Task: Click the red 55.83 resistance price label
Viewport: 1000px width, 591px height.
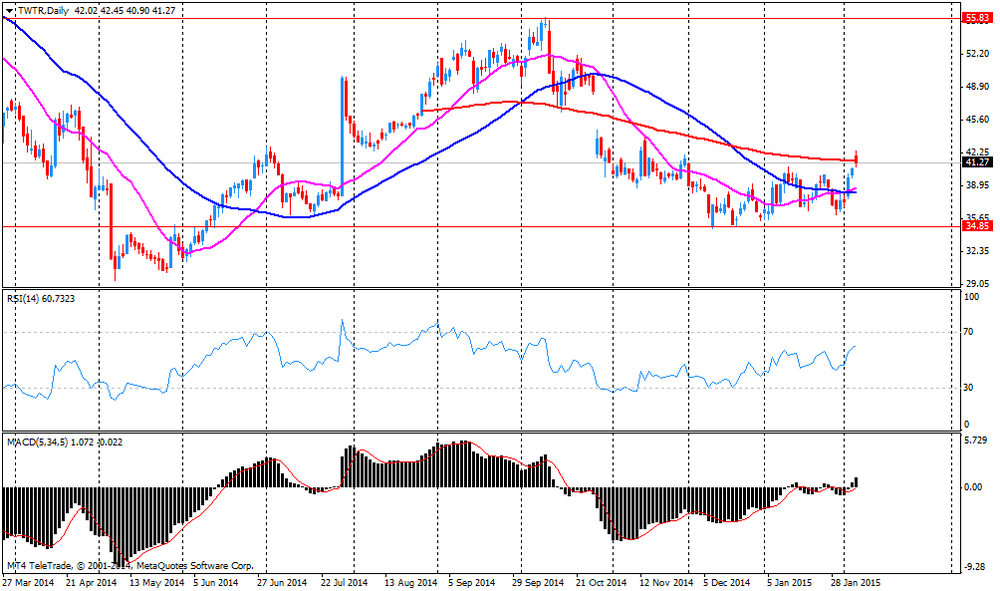Action: [x=977, y=19]
